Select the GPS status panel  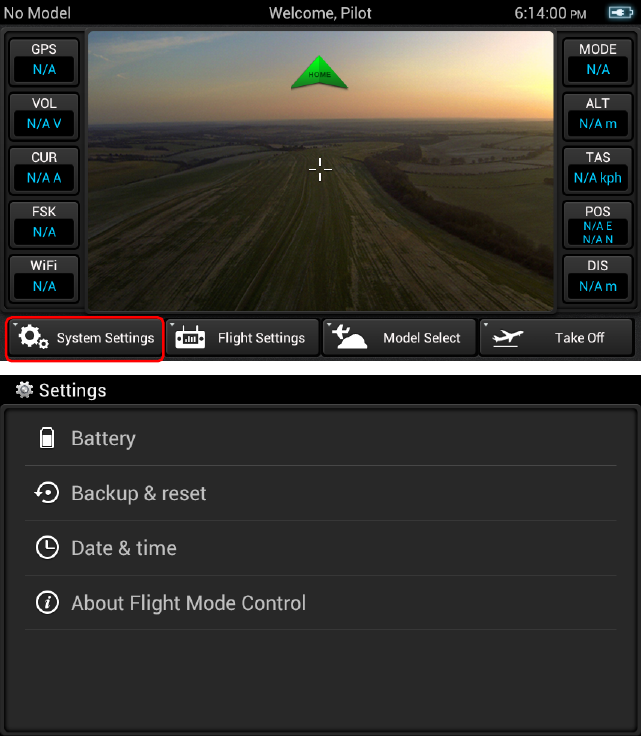pos(44,61)
